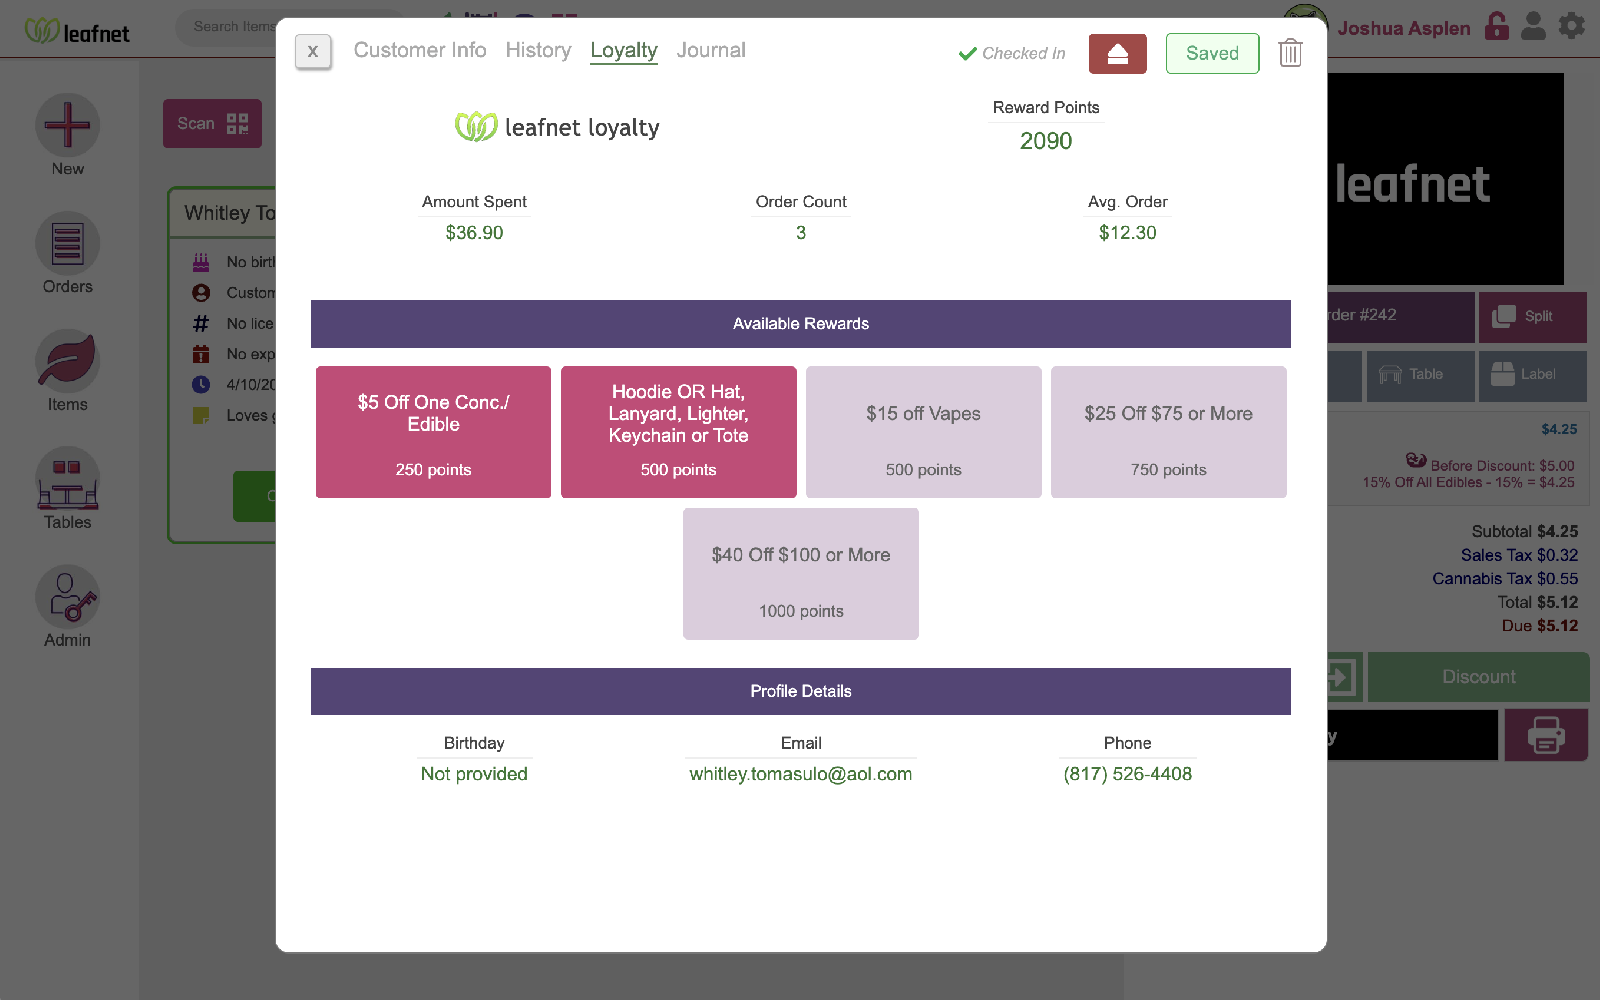Open the History tab
This screenshot has height=1000, width=1600.
tap(538, 50)
